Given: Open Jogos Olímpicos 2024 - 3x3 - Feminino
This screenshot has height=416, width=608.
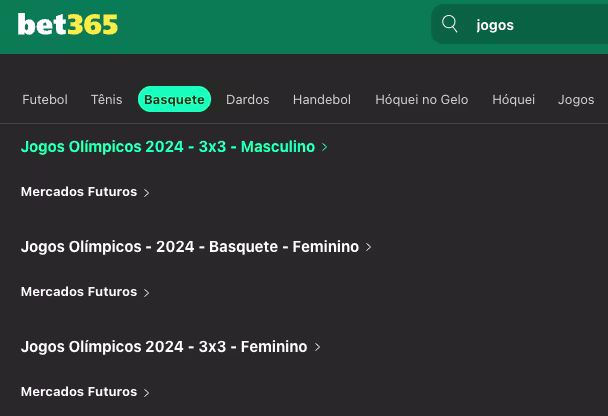Looking at the screenshot, I should click(164, 347).
